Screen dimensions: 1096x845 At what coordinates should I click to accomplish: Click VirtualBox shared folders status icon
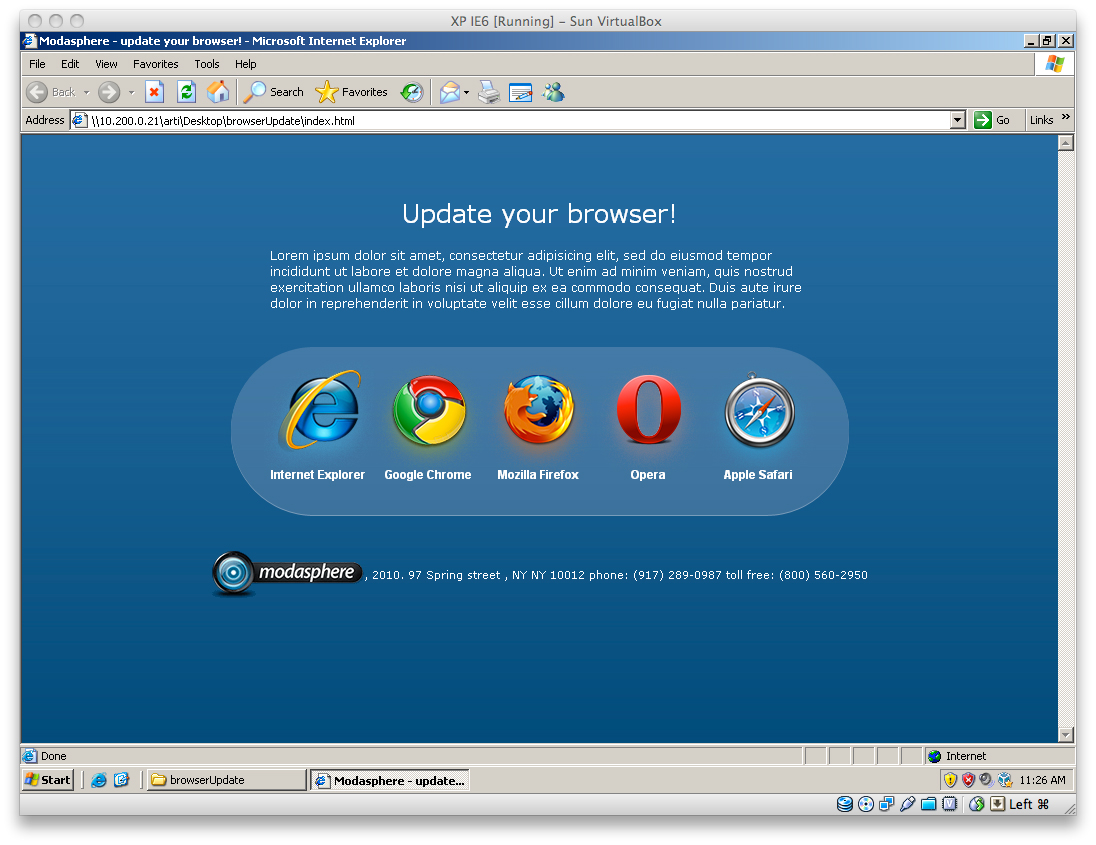928,804
